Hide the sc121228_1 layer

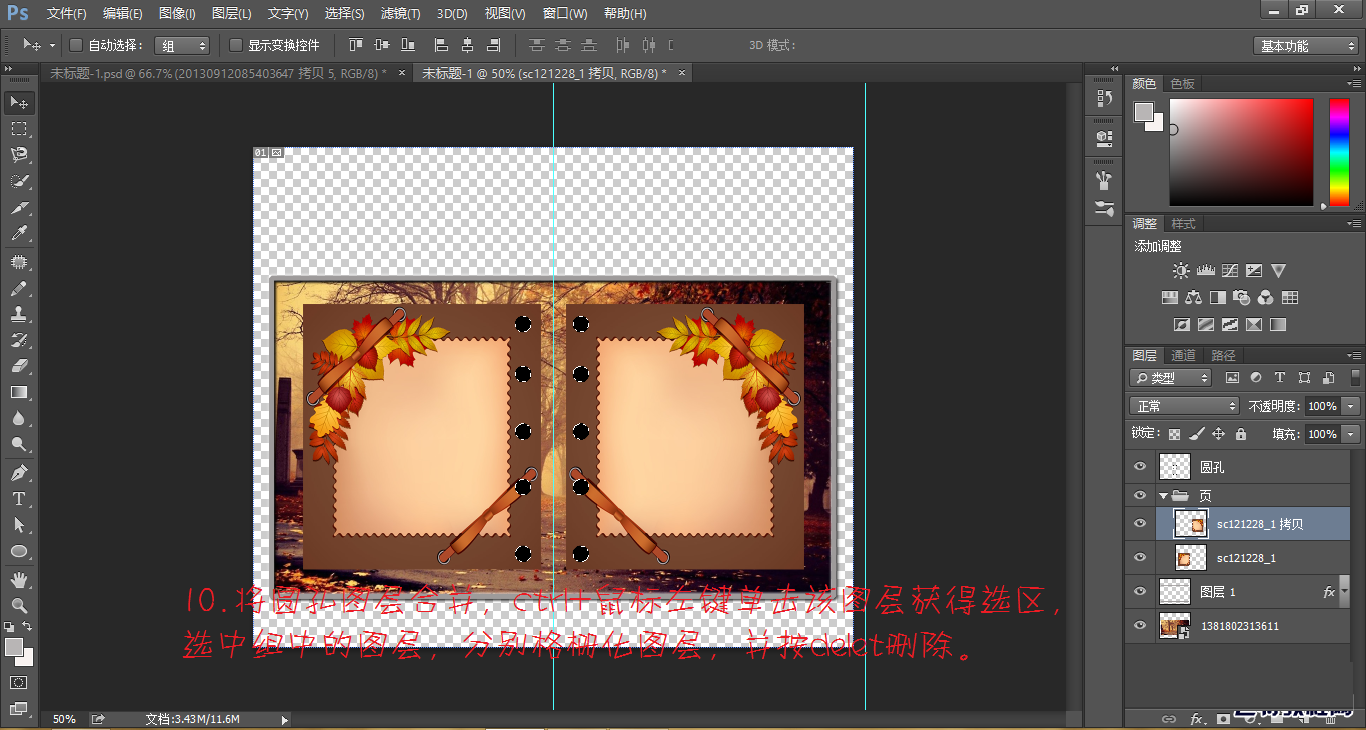click(x=1140, y=558)
